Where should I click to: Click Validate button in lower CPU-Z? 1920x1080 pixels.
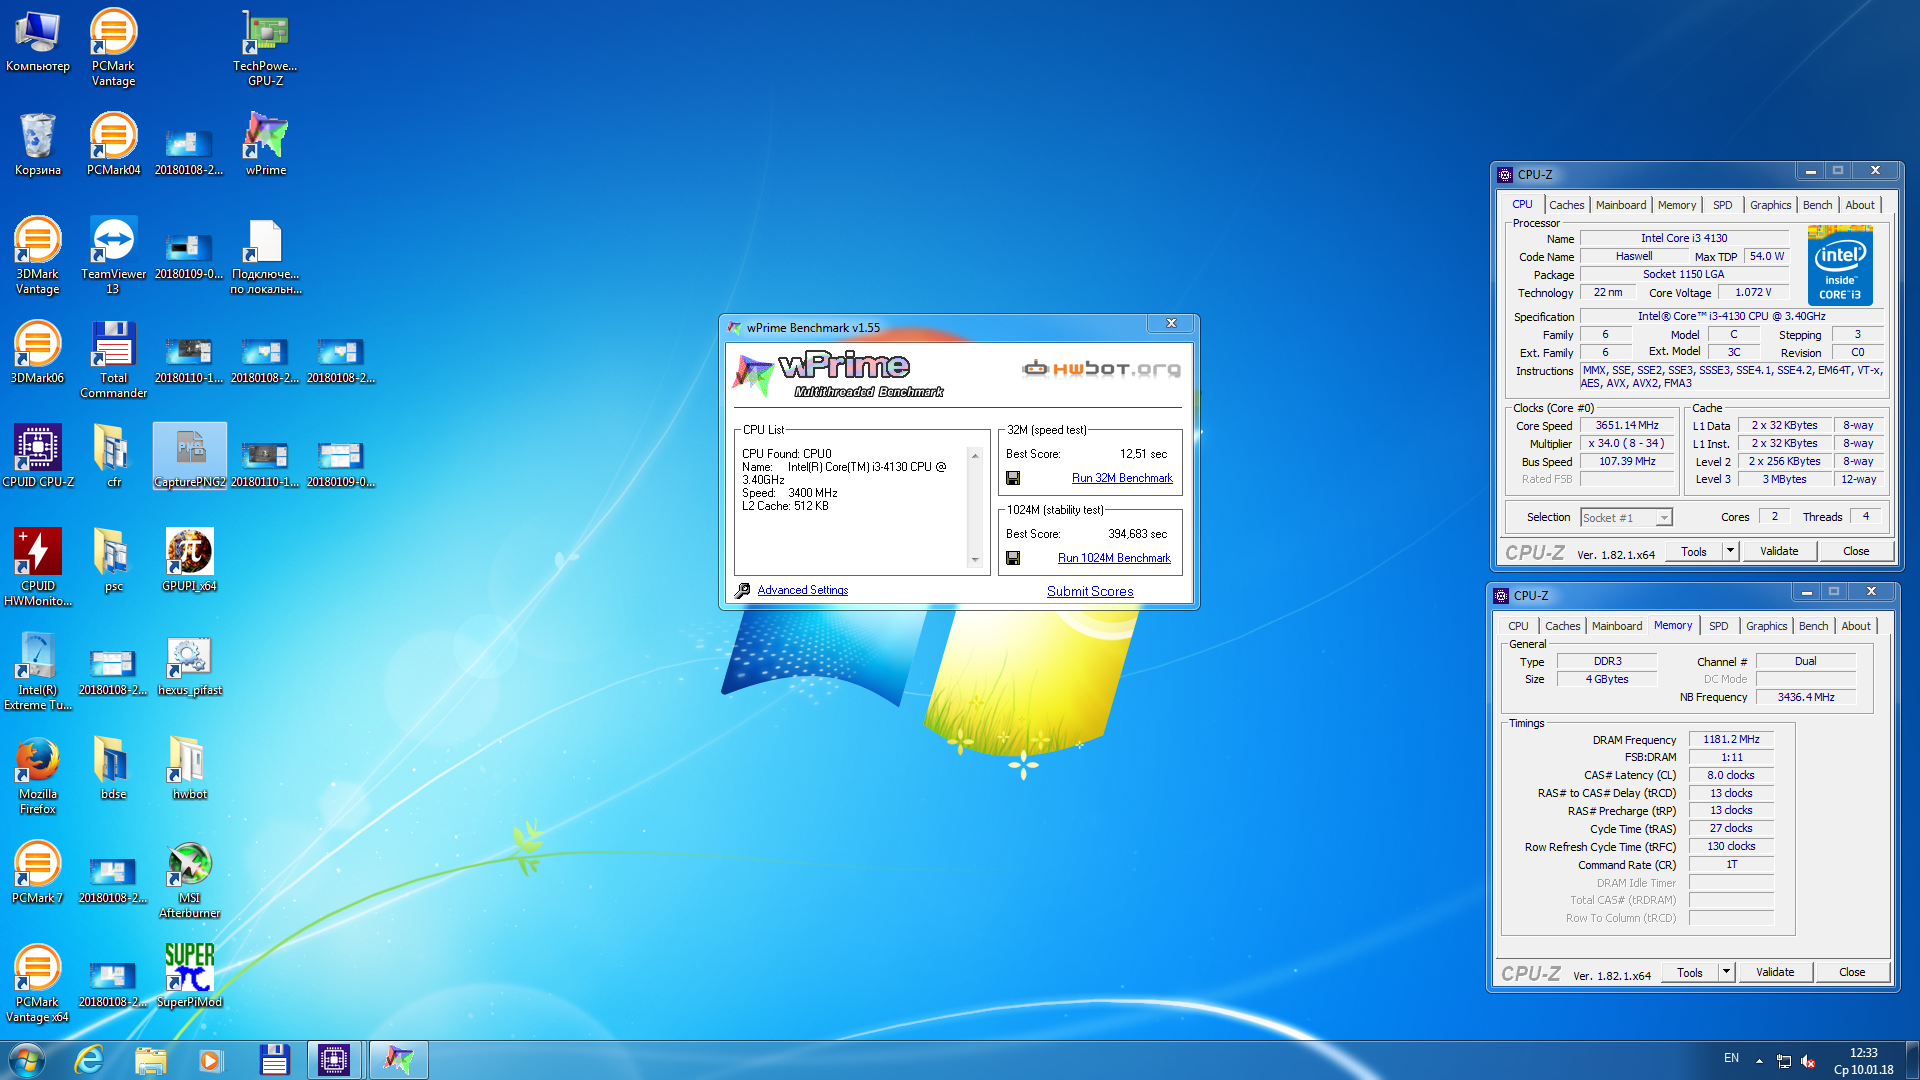pos(1775,972)
